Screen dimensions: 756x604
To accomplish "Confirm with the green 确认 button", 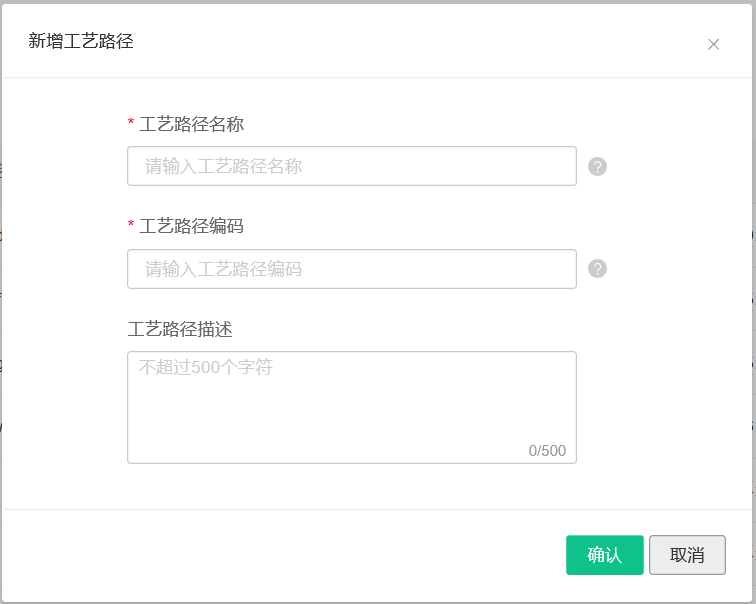I will pyautogui.click(x=605, y=555).
